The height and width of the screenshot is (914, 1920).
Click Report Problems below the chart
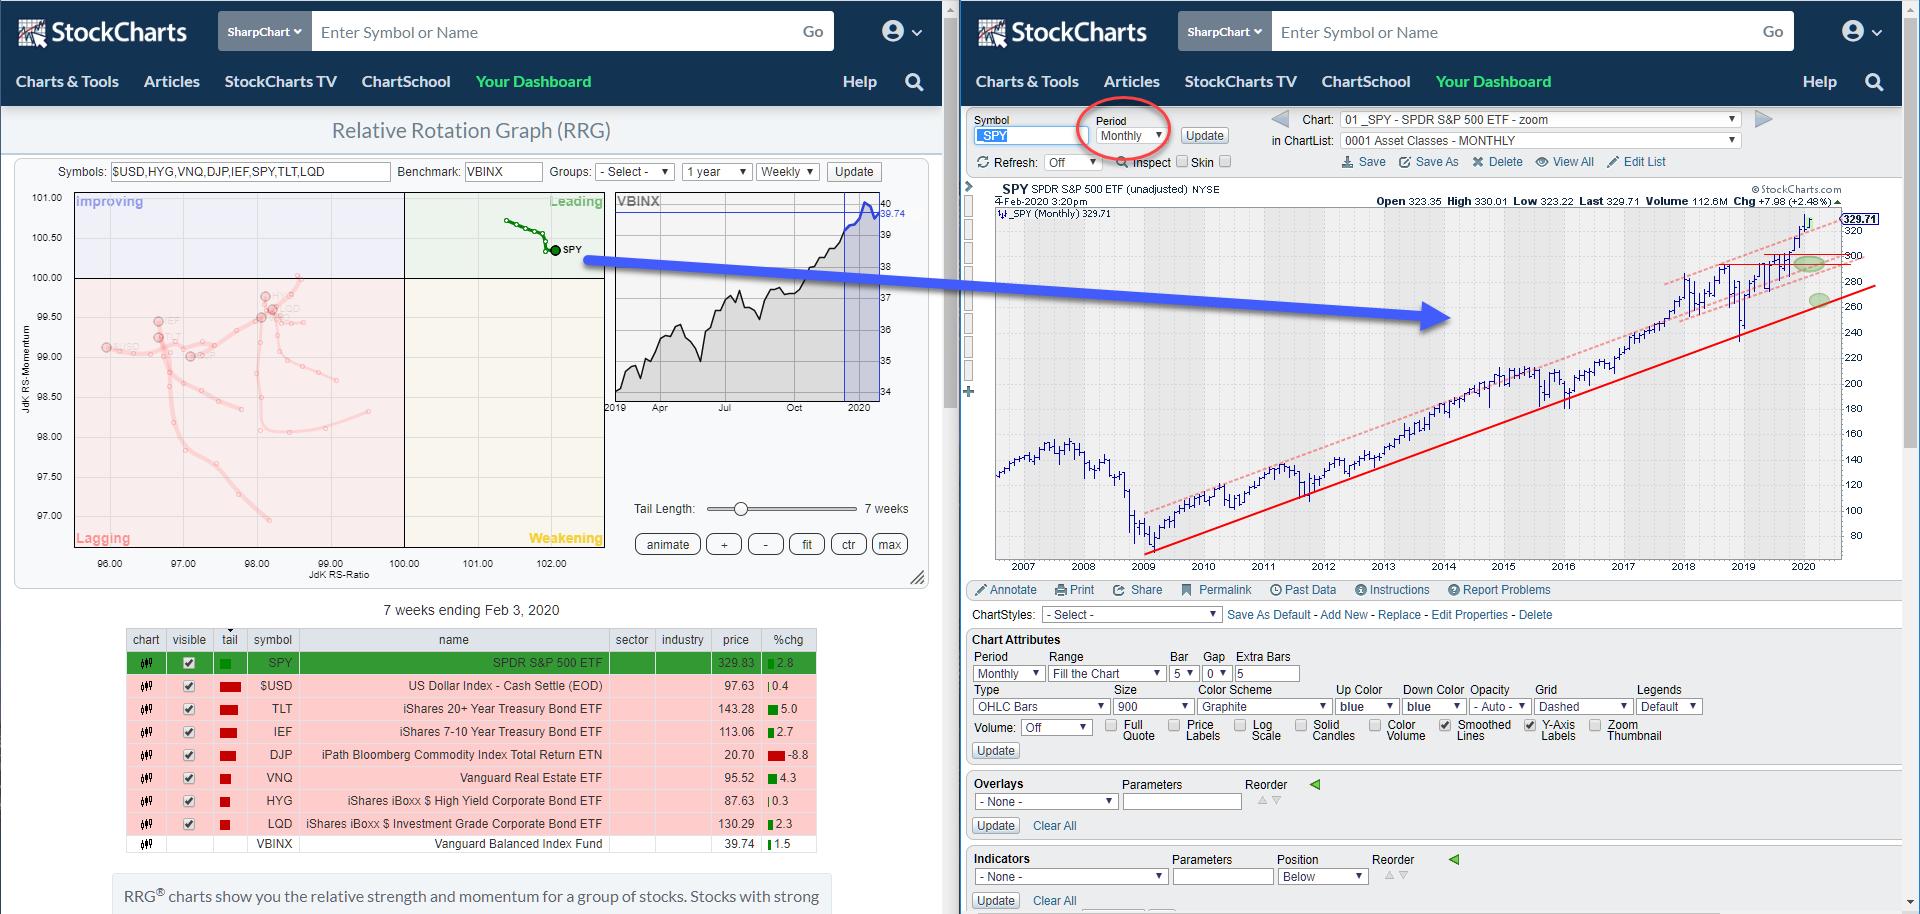(1499, 590)
